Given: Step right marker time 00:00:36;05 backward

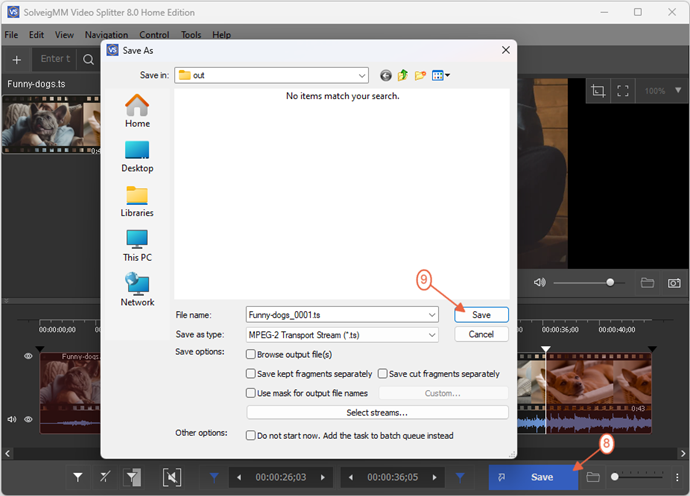Looking at the screenshot, I should tap(351, 477).
